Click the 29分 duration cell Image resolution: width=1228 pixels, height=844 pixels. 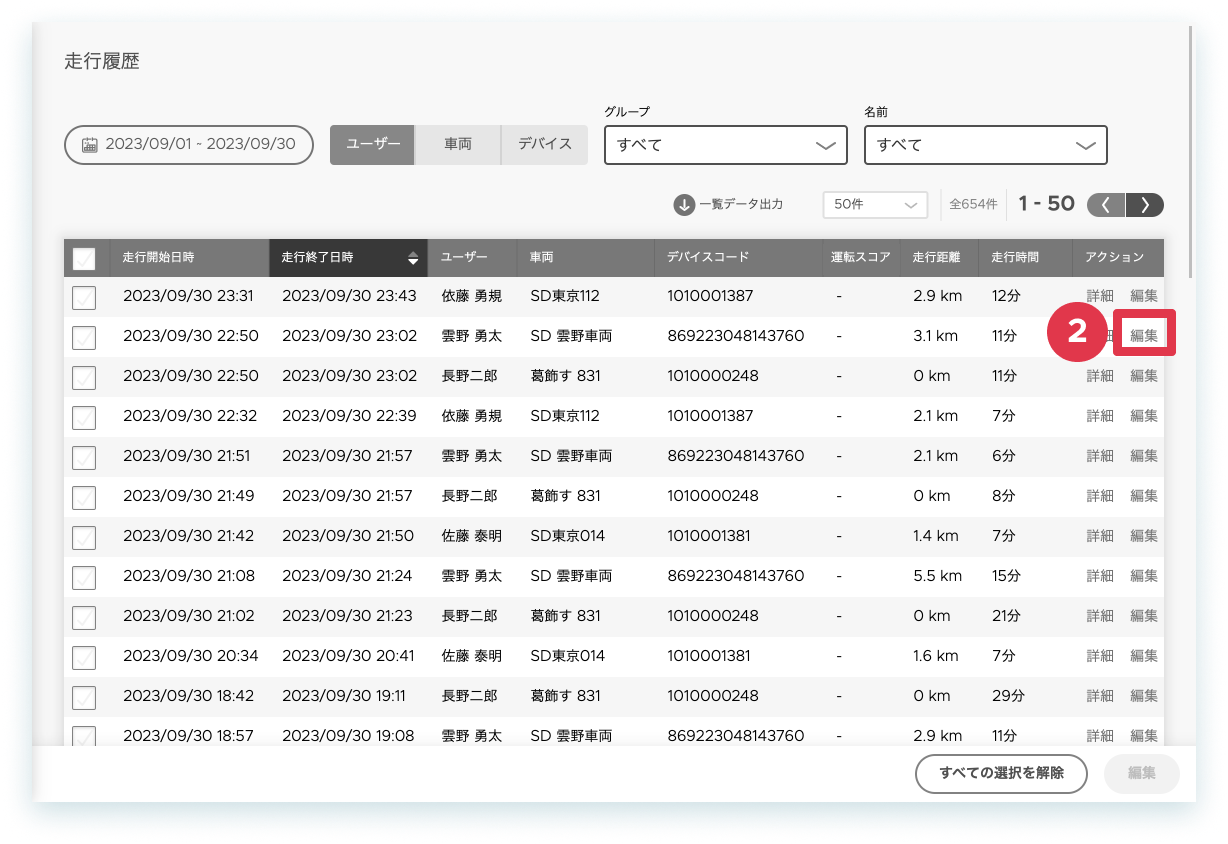click(x=1009, y=696)
